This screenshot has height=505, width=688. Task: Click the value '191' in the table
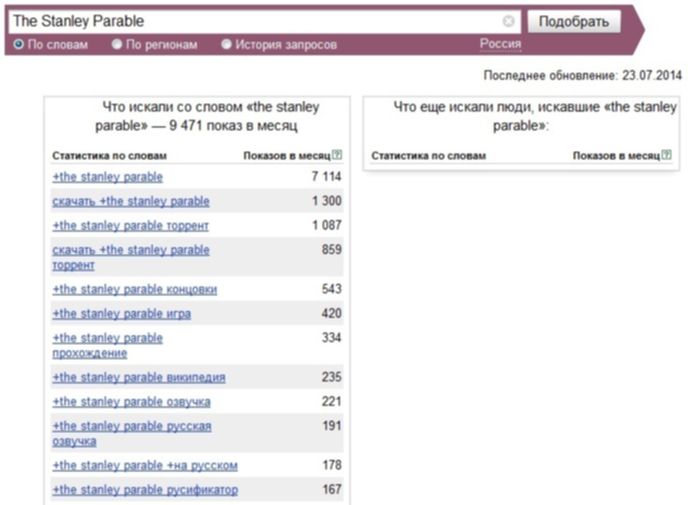point(332,426)
